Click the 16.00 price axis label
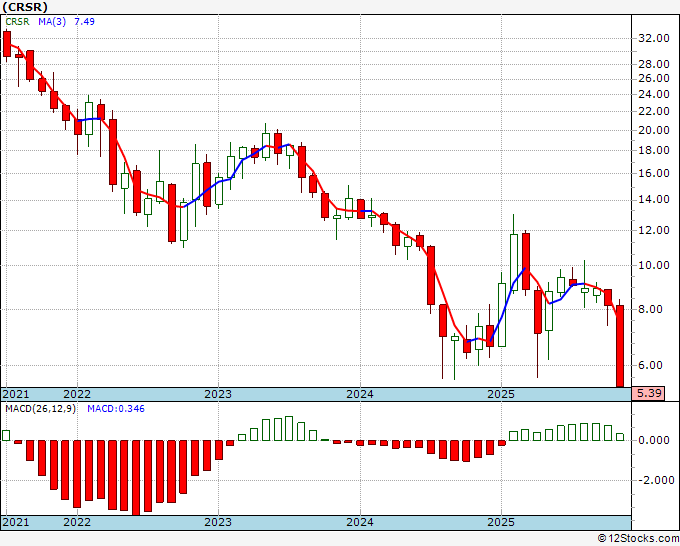 tap(654, 173)
